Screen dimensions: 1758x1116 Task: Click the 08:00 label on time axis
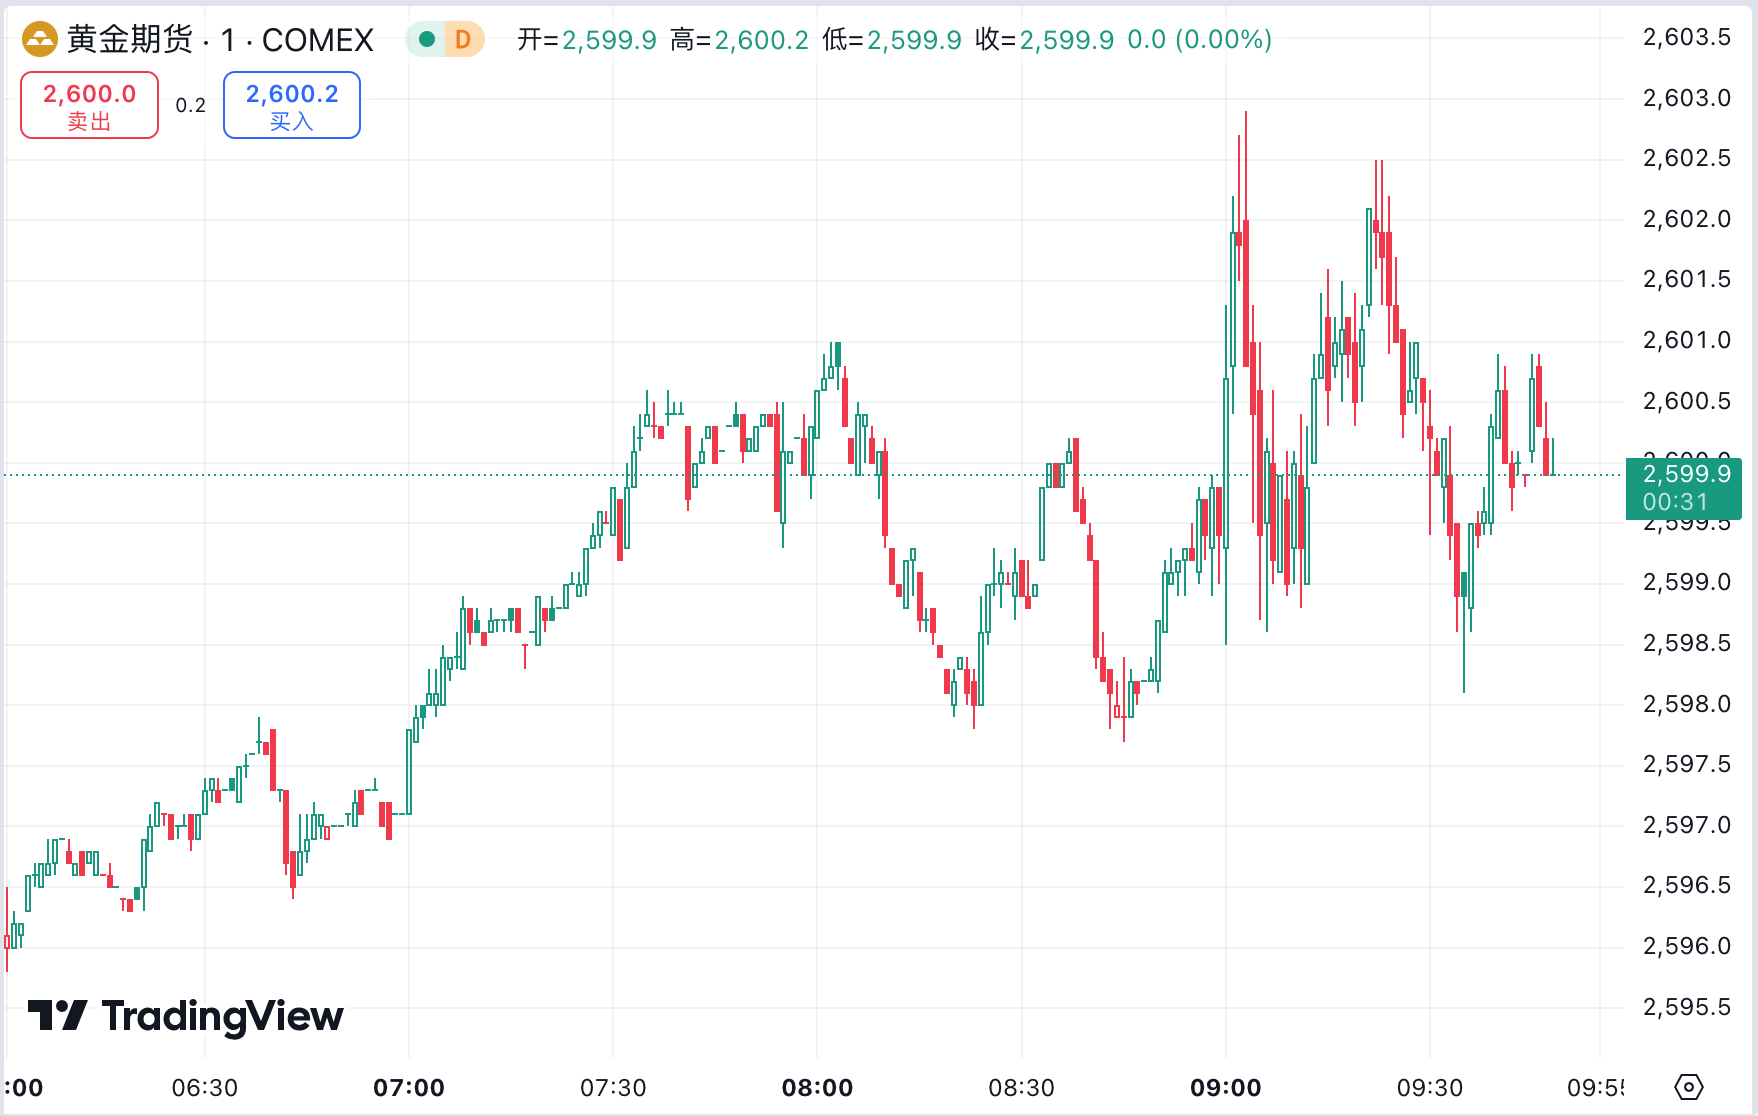click(x=819, y=1088)
